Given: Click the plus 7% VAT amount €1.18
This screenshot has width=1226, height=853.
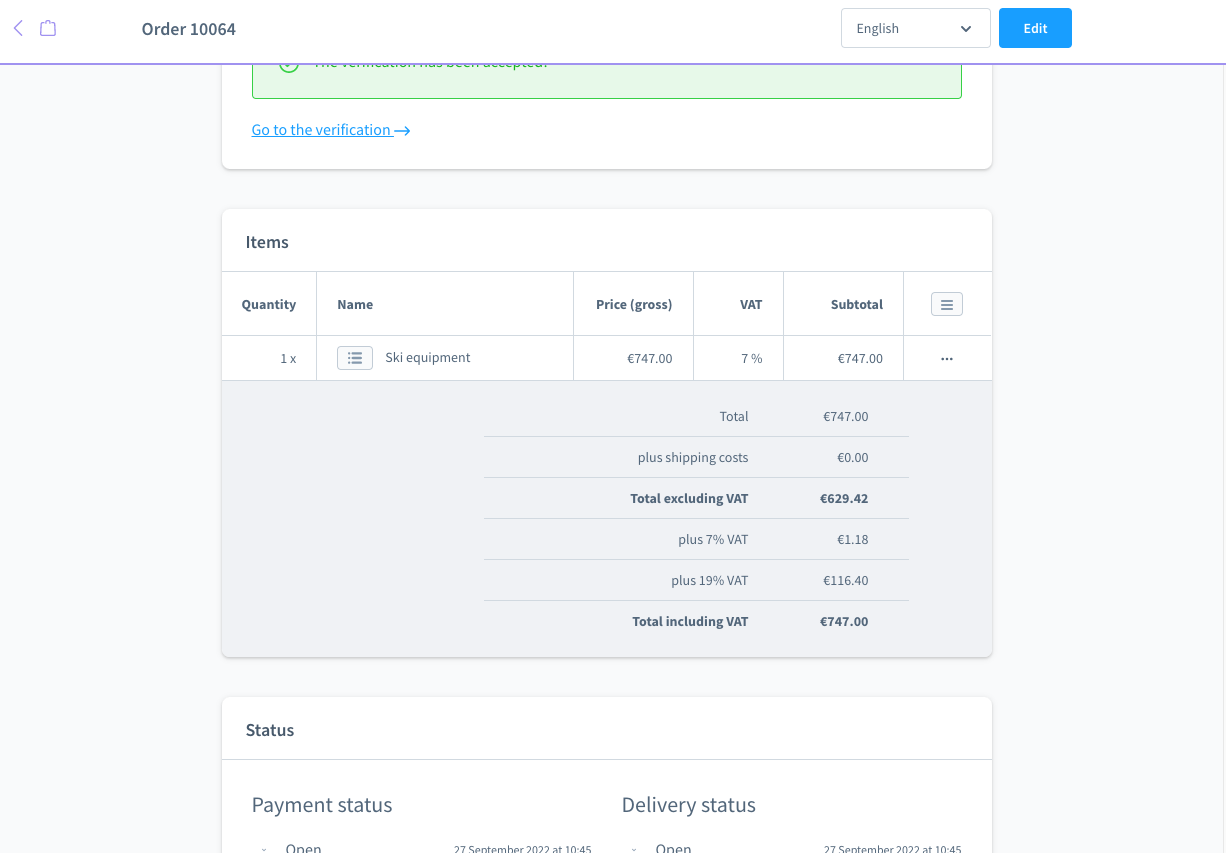Looking at the screenshot, I should coord(853,540).
